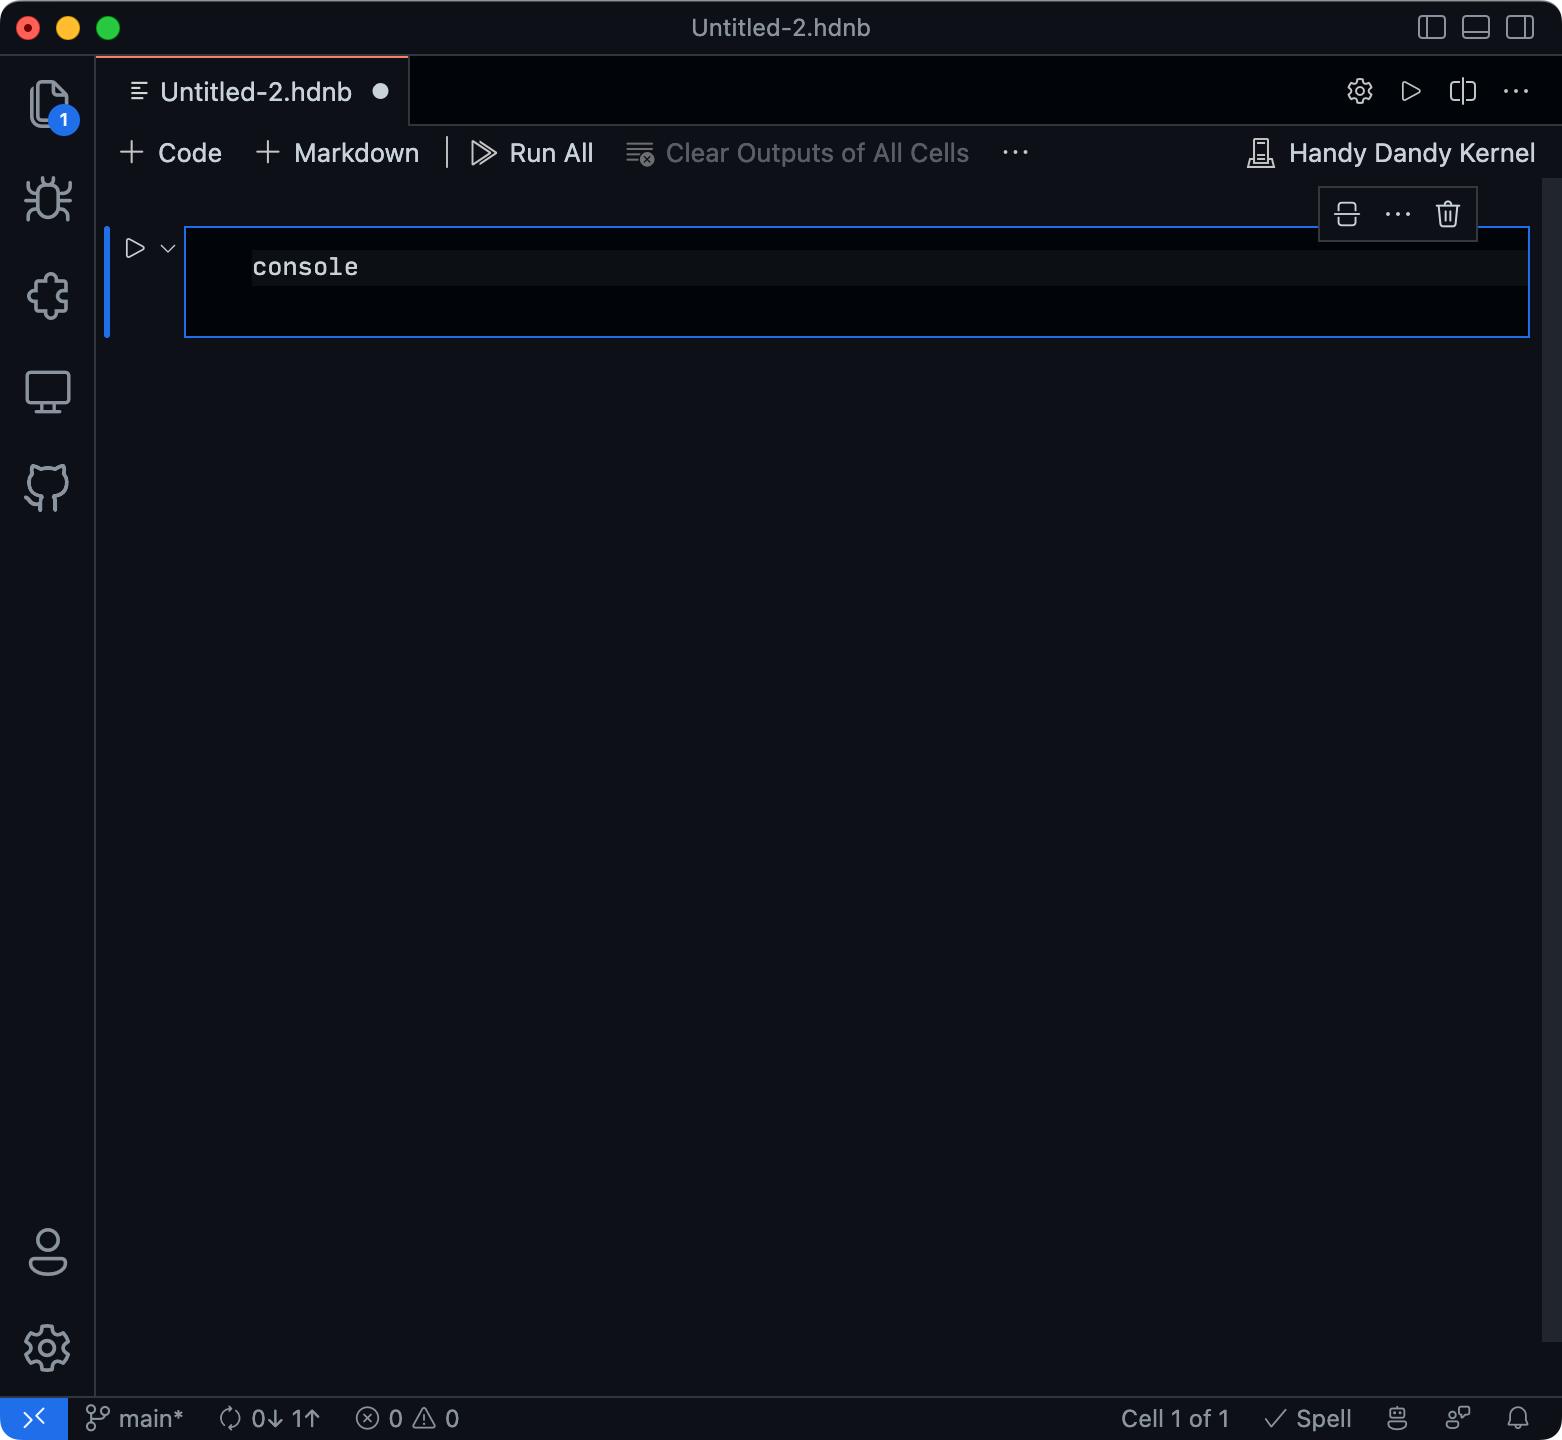Click inside the console code cell editor
The image size is (1562, 1440).
(856, 282)
